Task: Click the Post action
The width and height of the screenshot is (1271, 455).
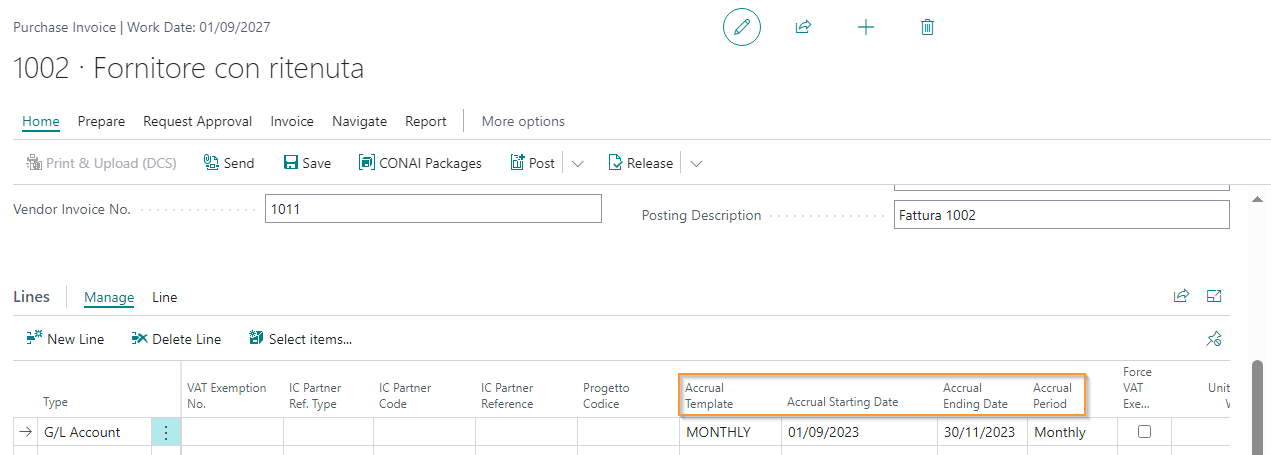Action: tap(532, 163)
